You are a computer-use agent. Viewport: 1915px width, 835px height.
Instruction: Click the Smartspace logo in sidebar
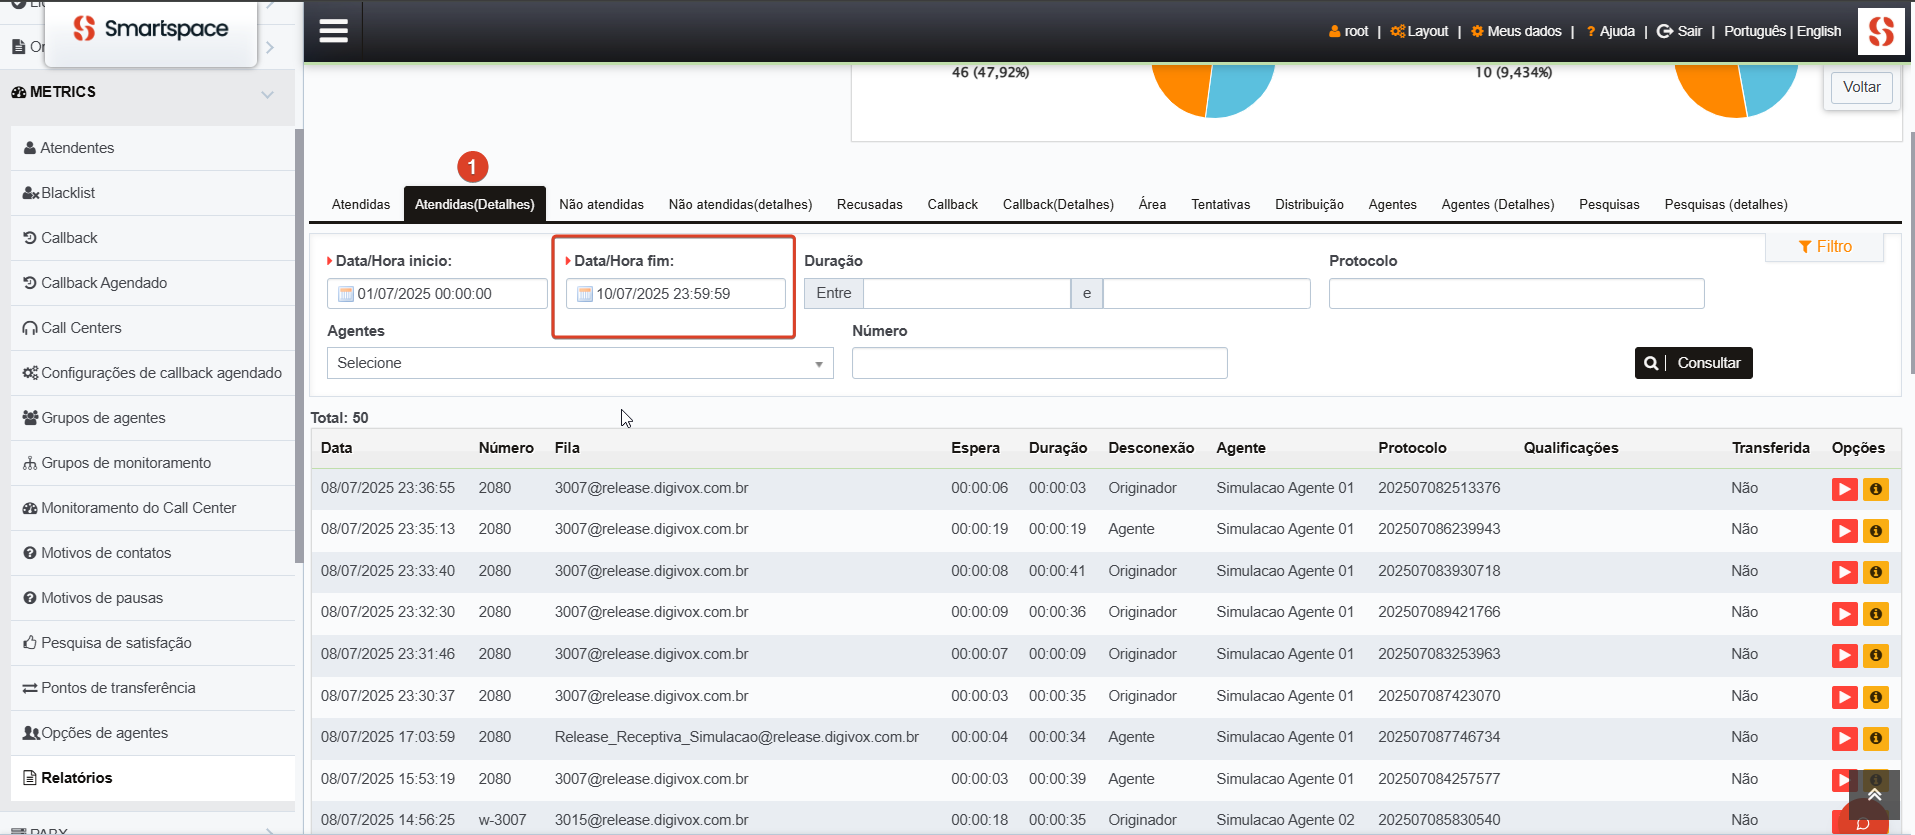(151, 29)
